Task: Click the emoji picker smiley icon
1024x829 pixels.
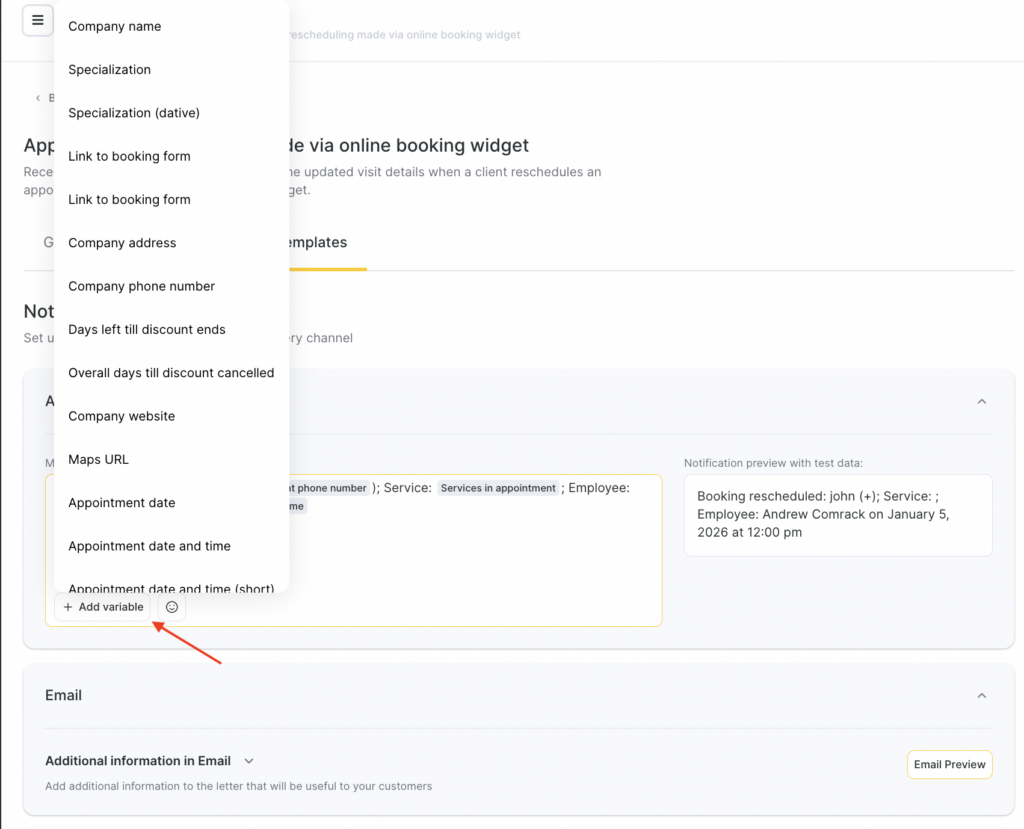Action: click(x=172, y=607)
